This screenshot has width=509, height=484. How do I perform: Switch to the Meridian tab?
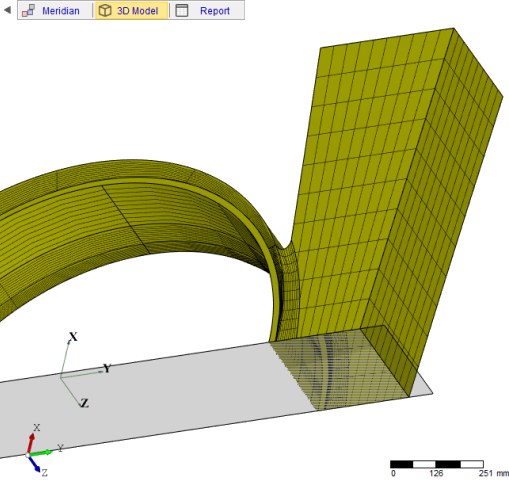point(55,11)
